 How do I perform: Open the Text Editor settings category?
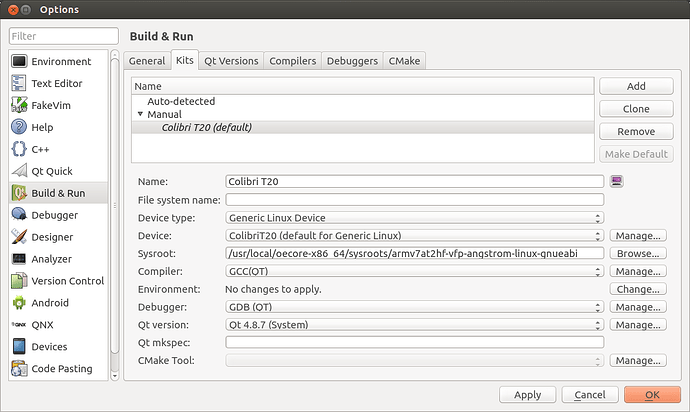58,83
